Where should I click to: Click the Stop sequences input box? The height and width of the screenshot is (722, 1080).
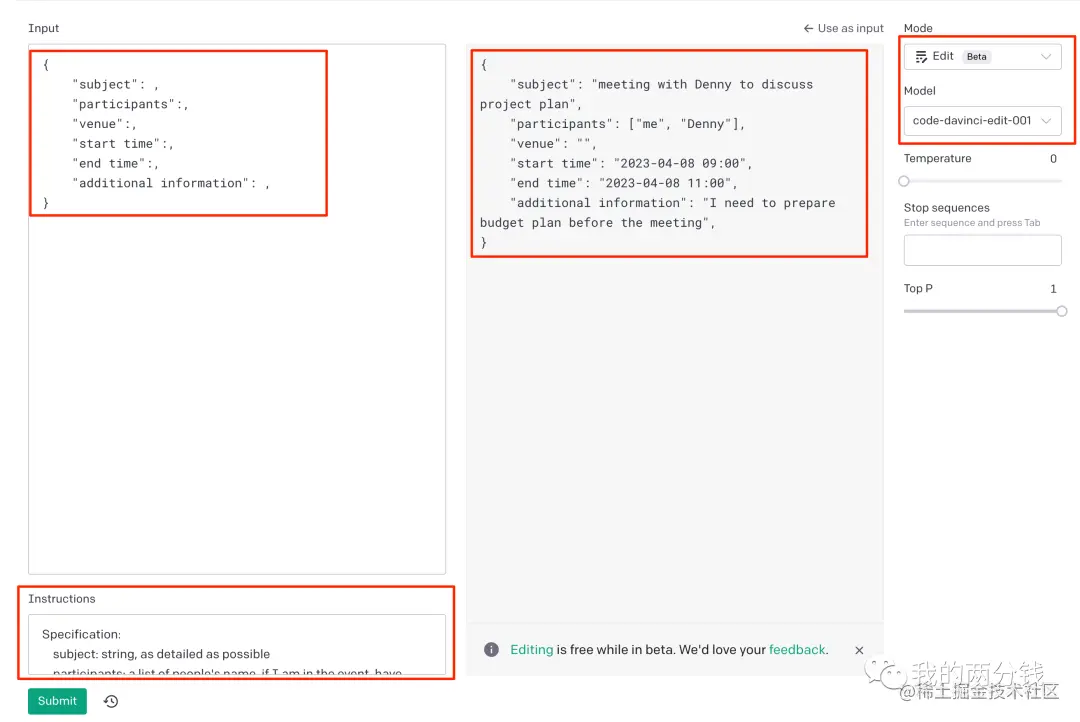coord(982,250)
